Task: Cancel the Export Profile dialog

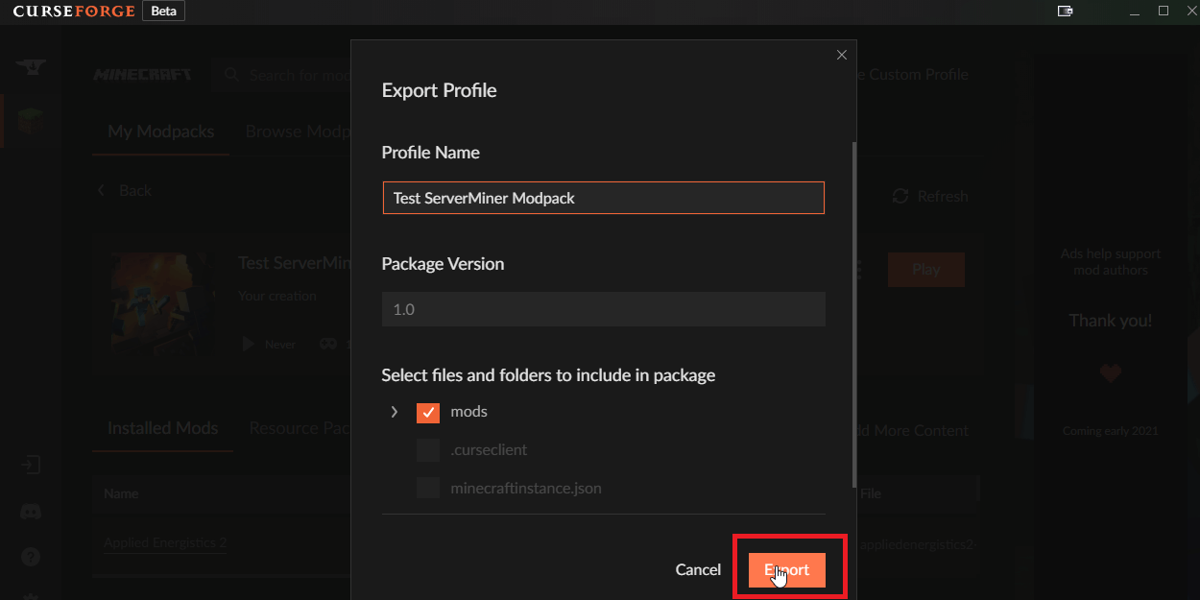Action: click(x=698, y=570)
